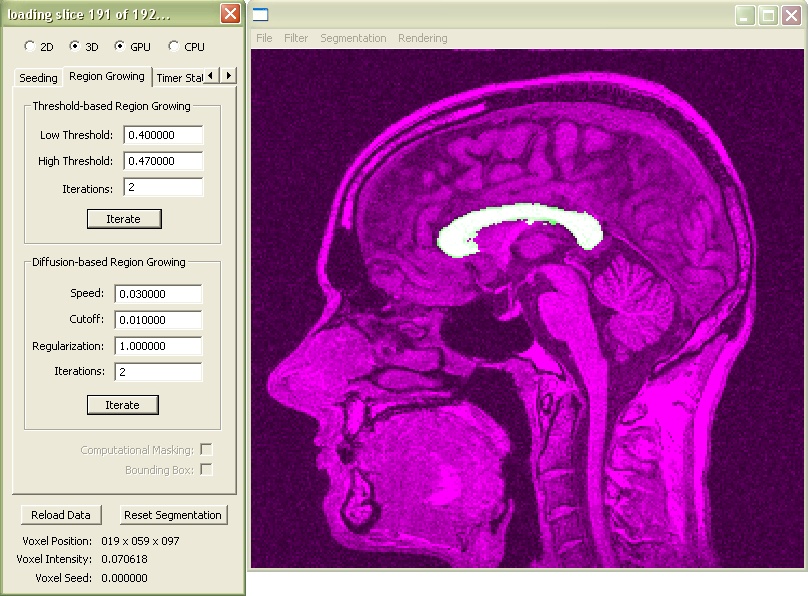Viewport: 808px width, 596px height.
Task: Click the Low Threshold input field
Action: click(163, 135)
